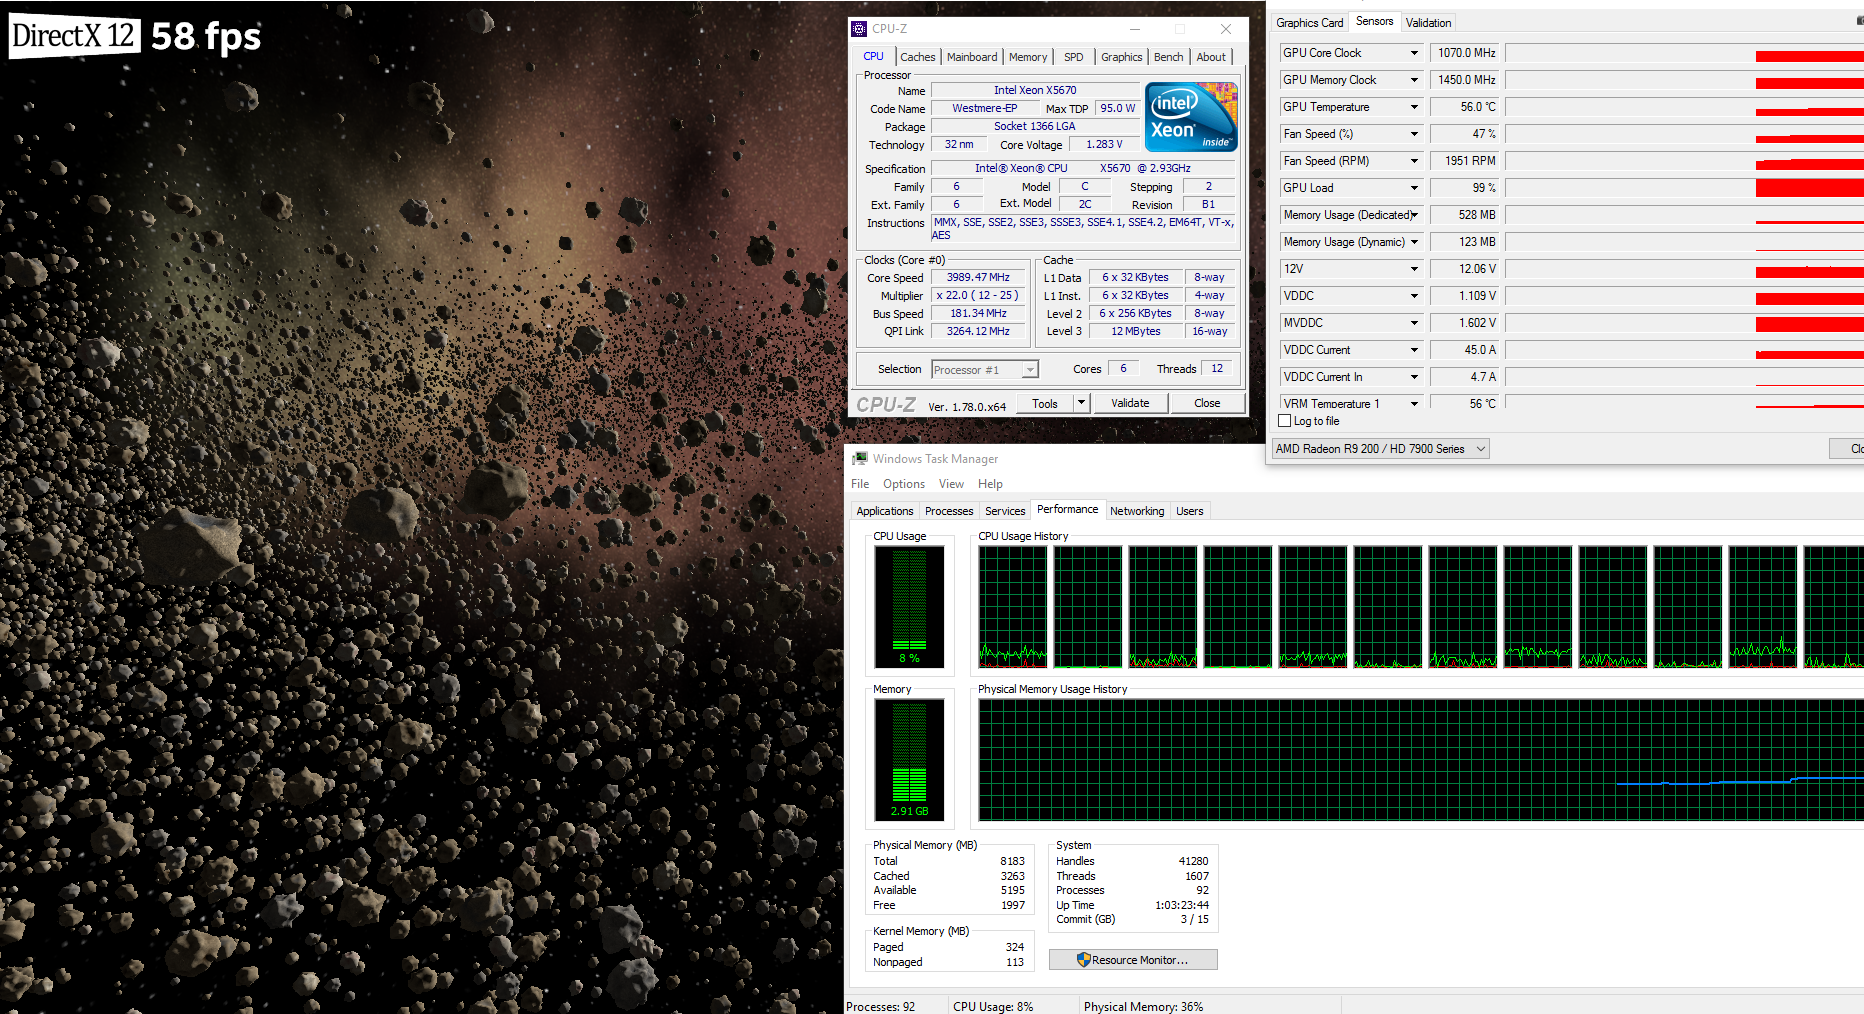Viewport: 1864px width, 1014px height.
Task: Click the Up Time value 1:03:23:44
Action: tap(1181, 905)
